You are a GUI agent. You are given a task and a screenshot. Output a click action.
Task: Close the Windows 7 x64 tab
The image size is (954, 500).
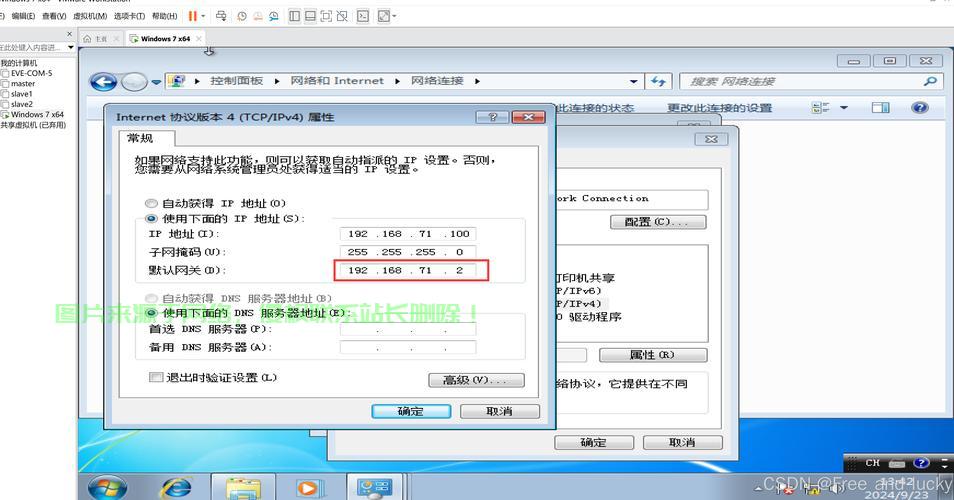(198, 38)
